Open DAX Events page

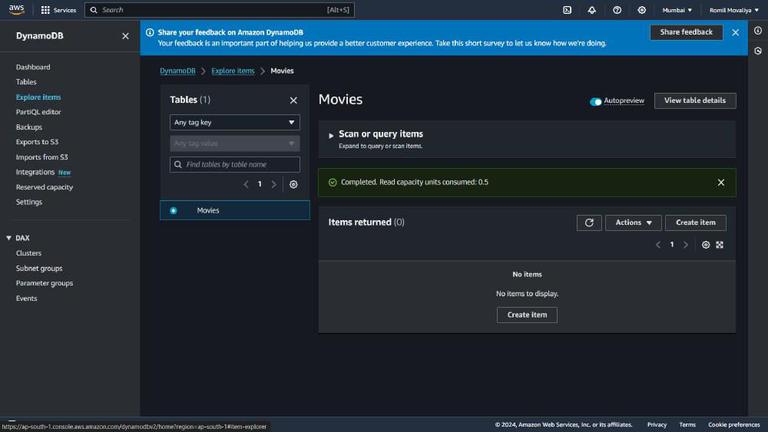point(26,298)
